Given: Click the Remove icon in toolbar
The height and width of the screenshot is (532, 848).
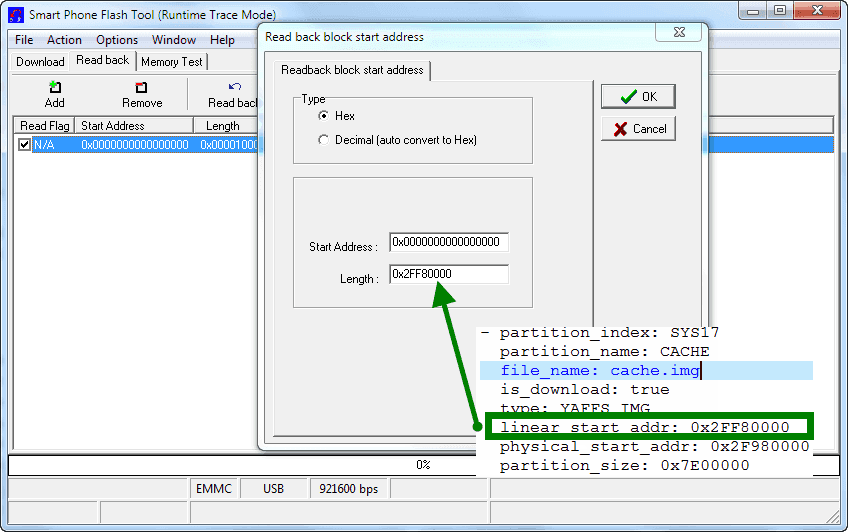Looking at the screenshot, I should (x=141, y=87).
